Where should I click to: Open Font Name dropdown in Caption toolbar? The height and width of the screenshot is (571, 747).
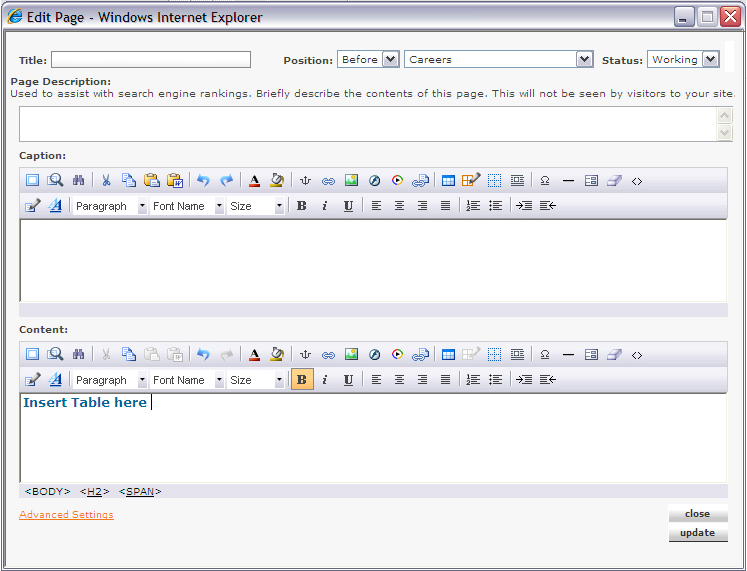(x=187, y=206)
